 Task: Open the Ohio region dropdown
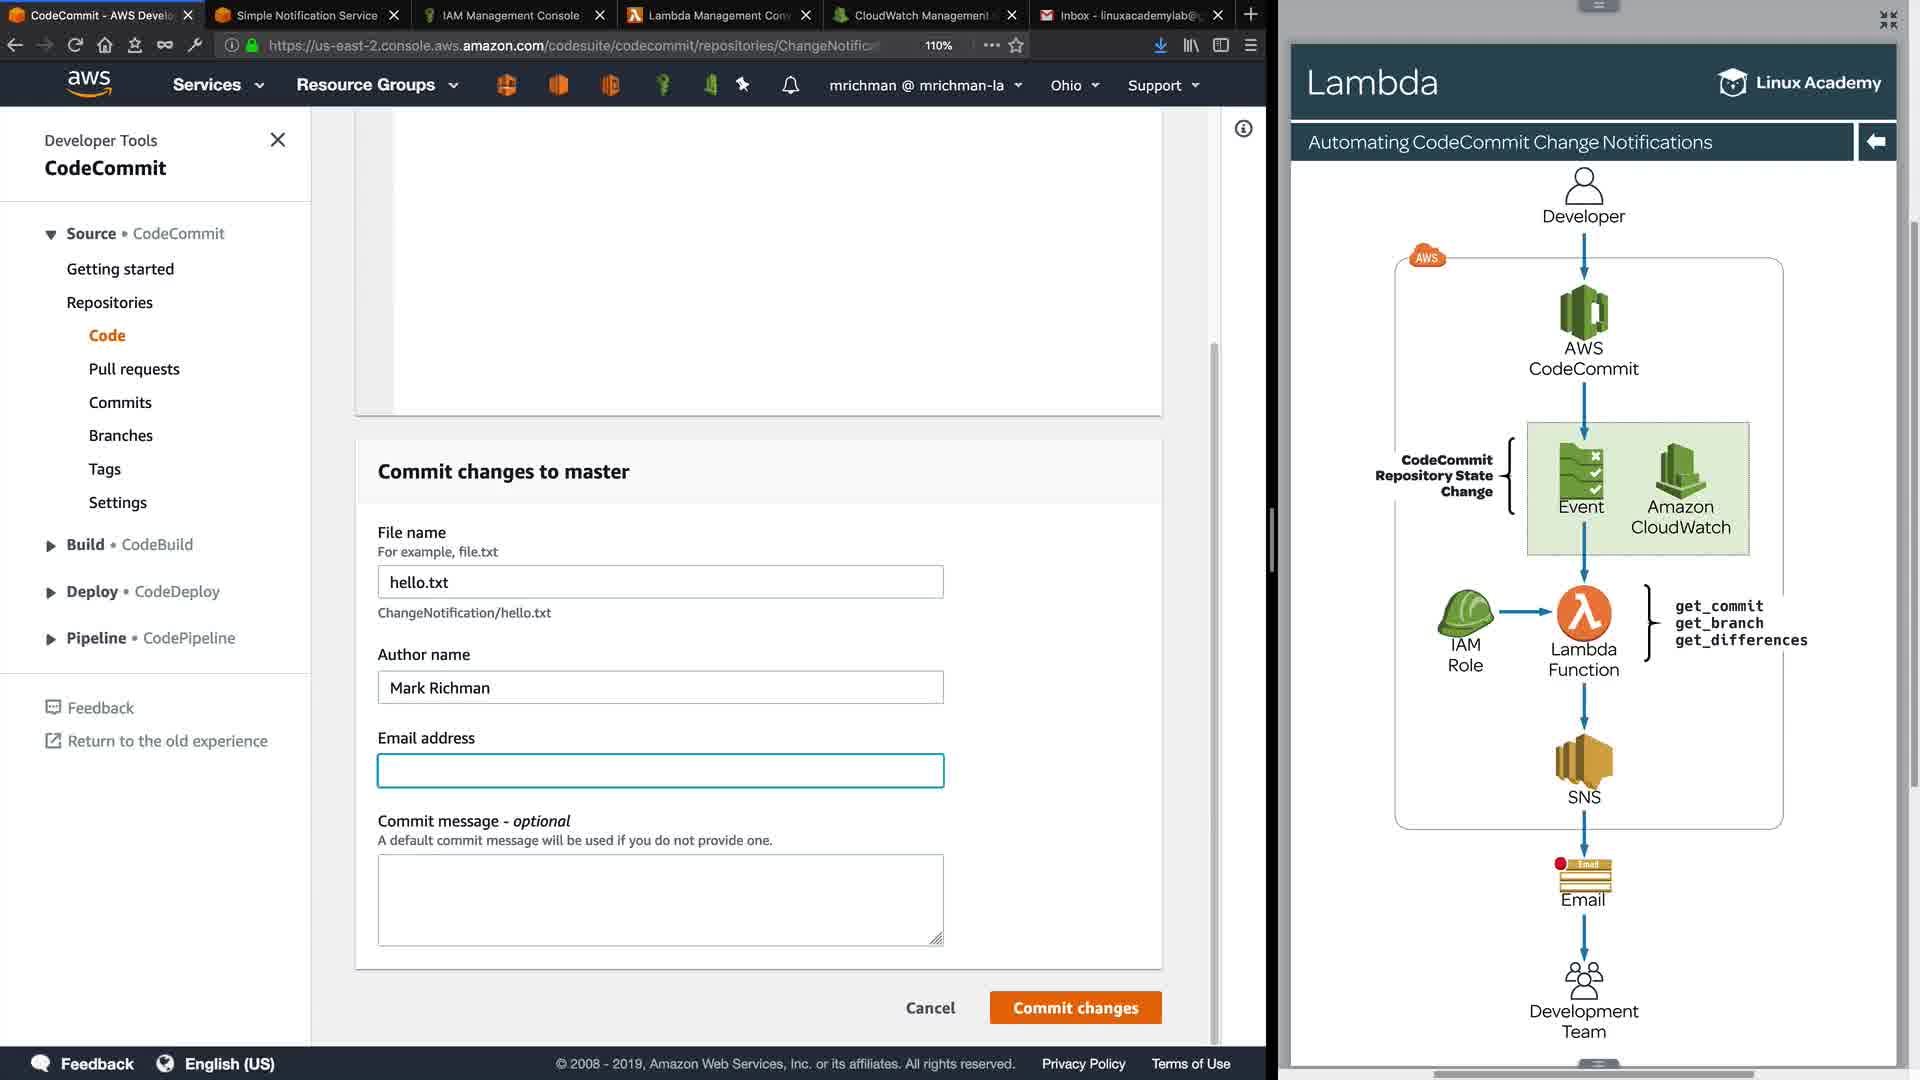(x=1074, y=86)
